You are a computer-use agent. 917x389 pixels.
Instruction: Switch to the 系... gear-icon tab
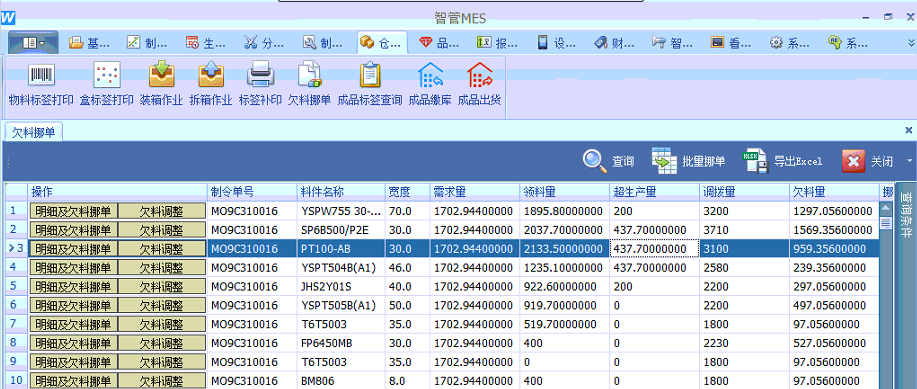coord(791,42)
